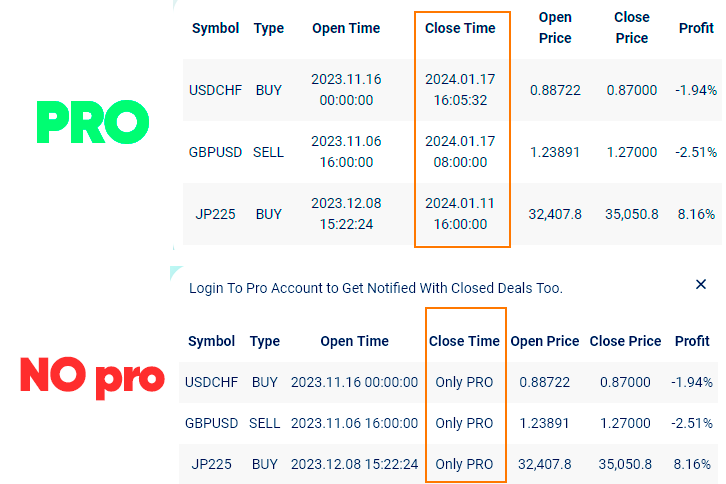This screenshot has height=484, width=726.
Task: Select USDCHF symbol in the upper table
Action: click(215, 90)
